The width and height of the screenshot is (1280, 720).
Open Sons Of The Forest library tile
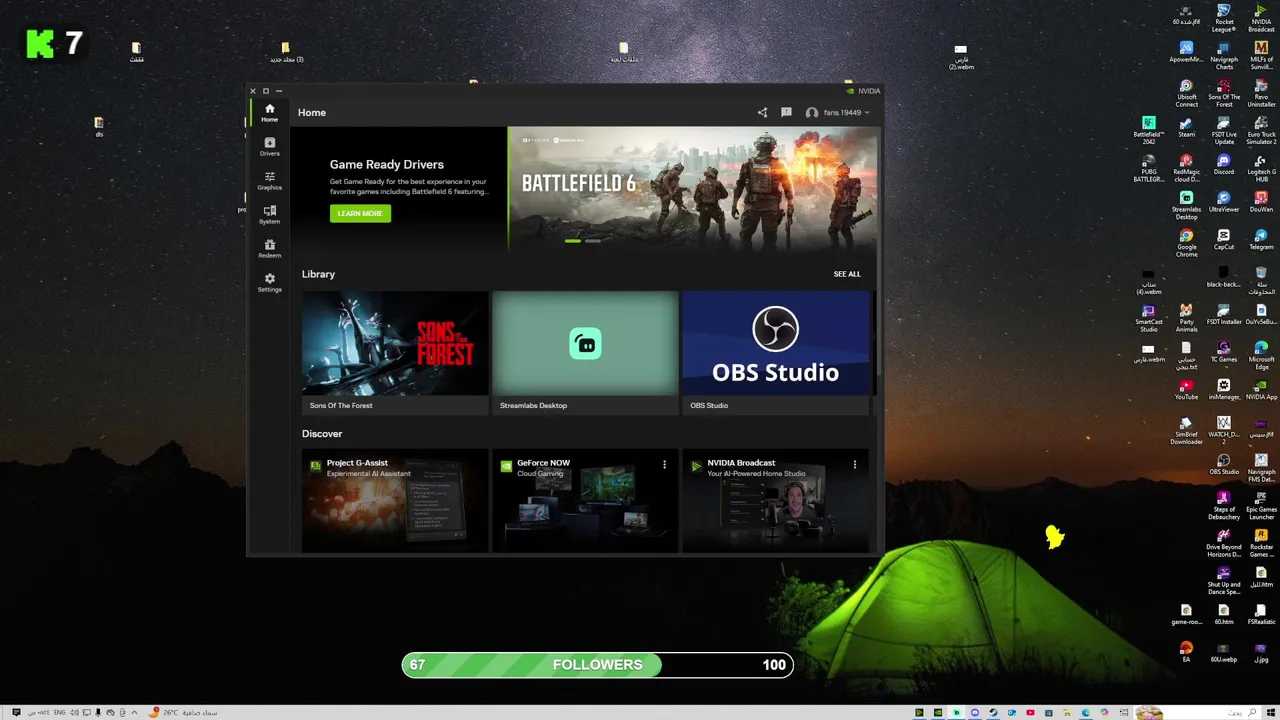click(x=395, y=352)
